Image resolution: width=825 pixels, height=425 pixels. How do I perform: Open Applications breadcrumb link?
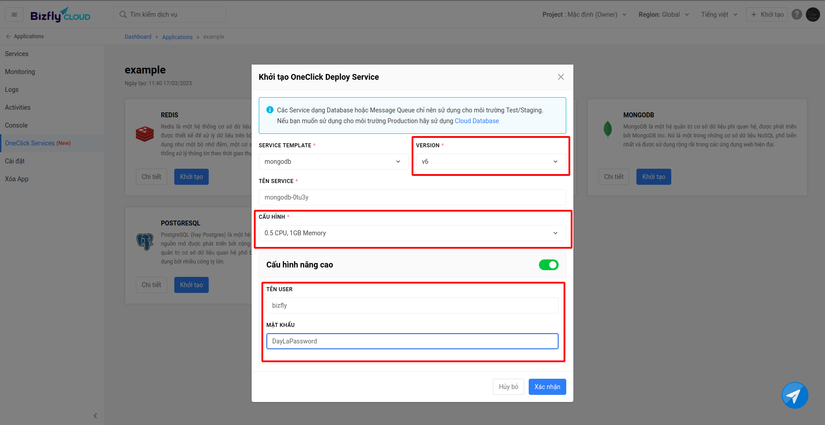click(177, 37)
